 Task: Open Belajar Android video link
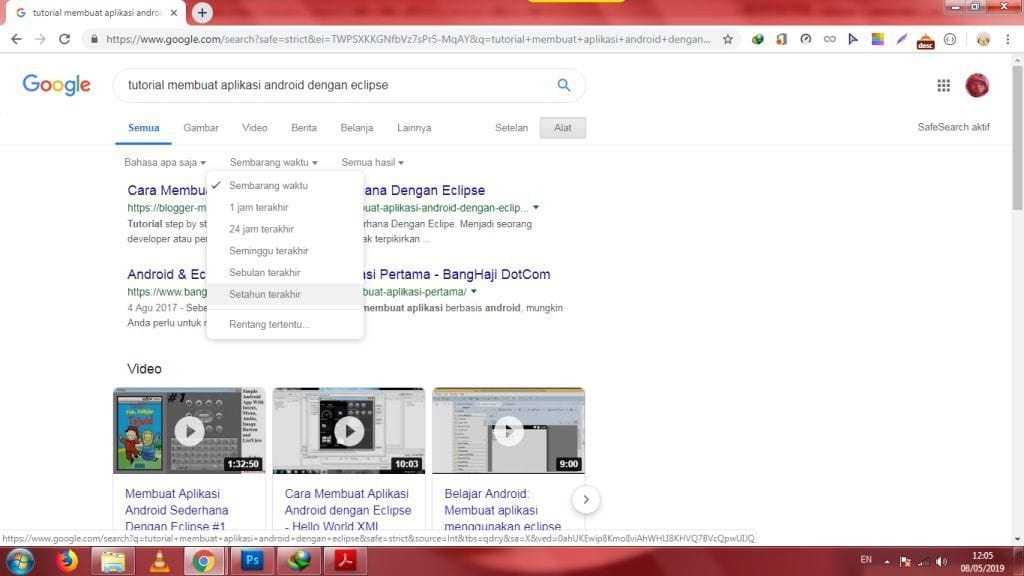502,510
